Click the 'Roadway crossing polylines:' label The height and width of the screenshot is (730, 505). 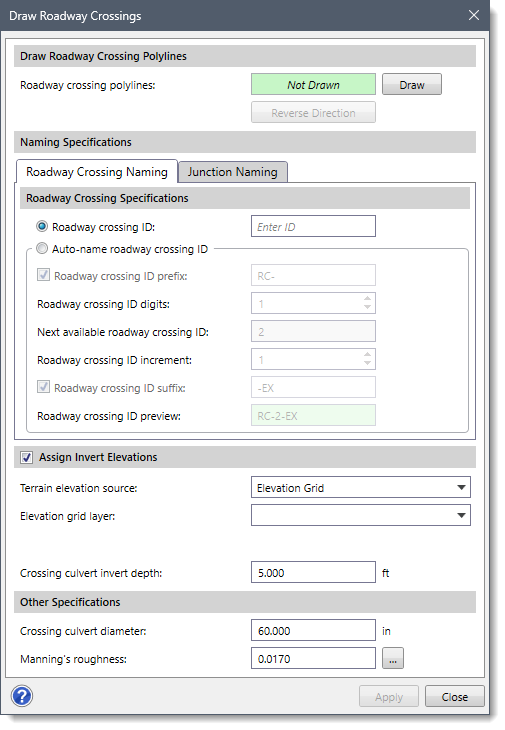point(88,85)
